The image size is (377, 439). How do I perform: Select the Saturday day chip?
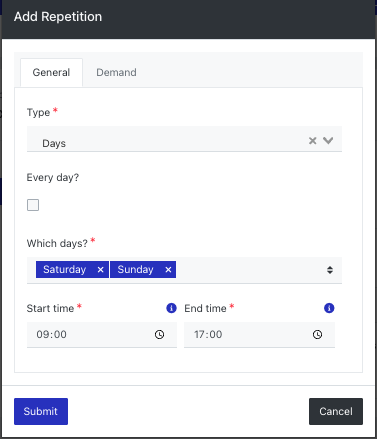[65, 269]
